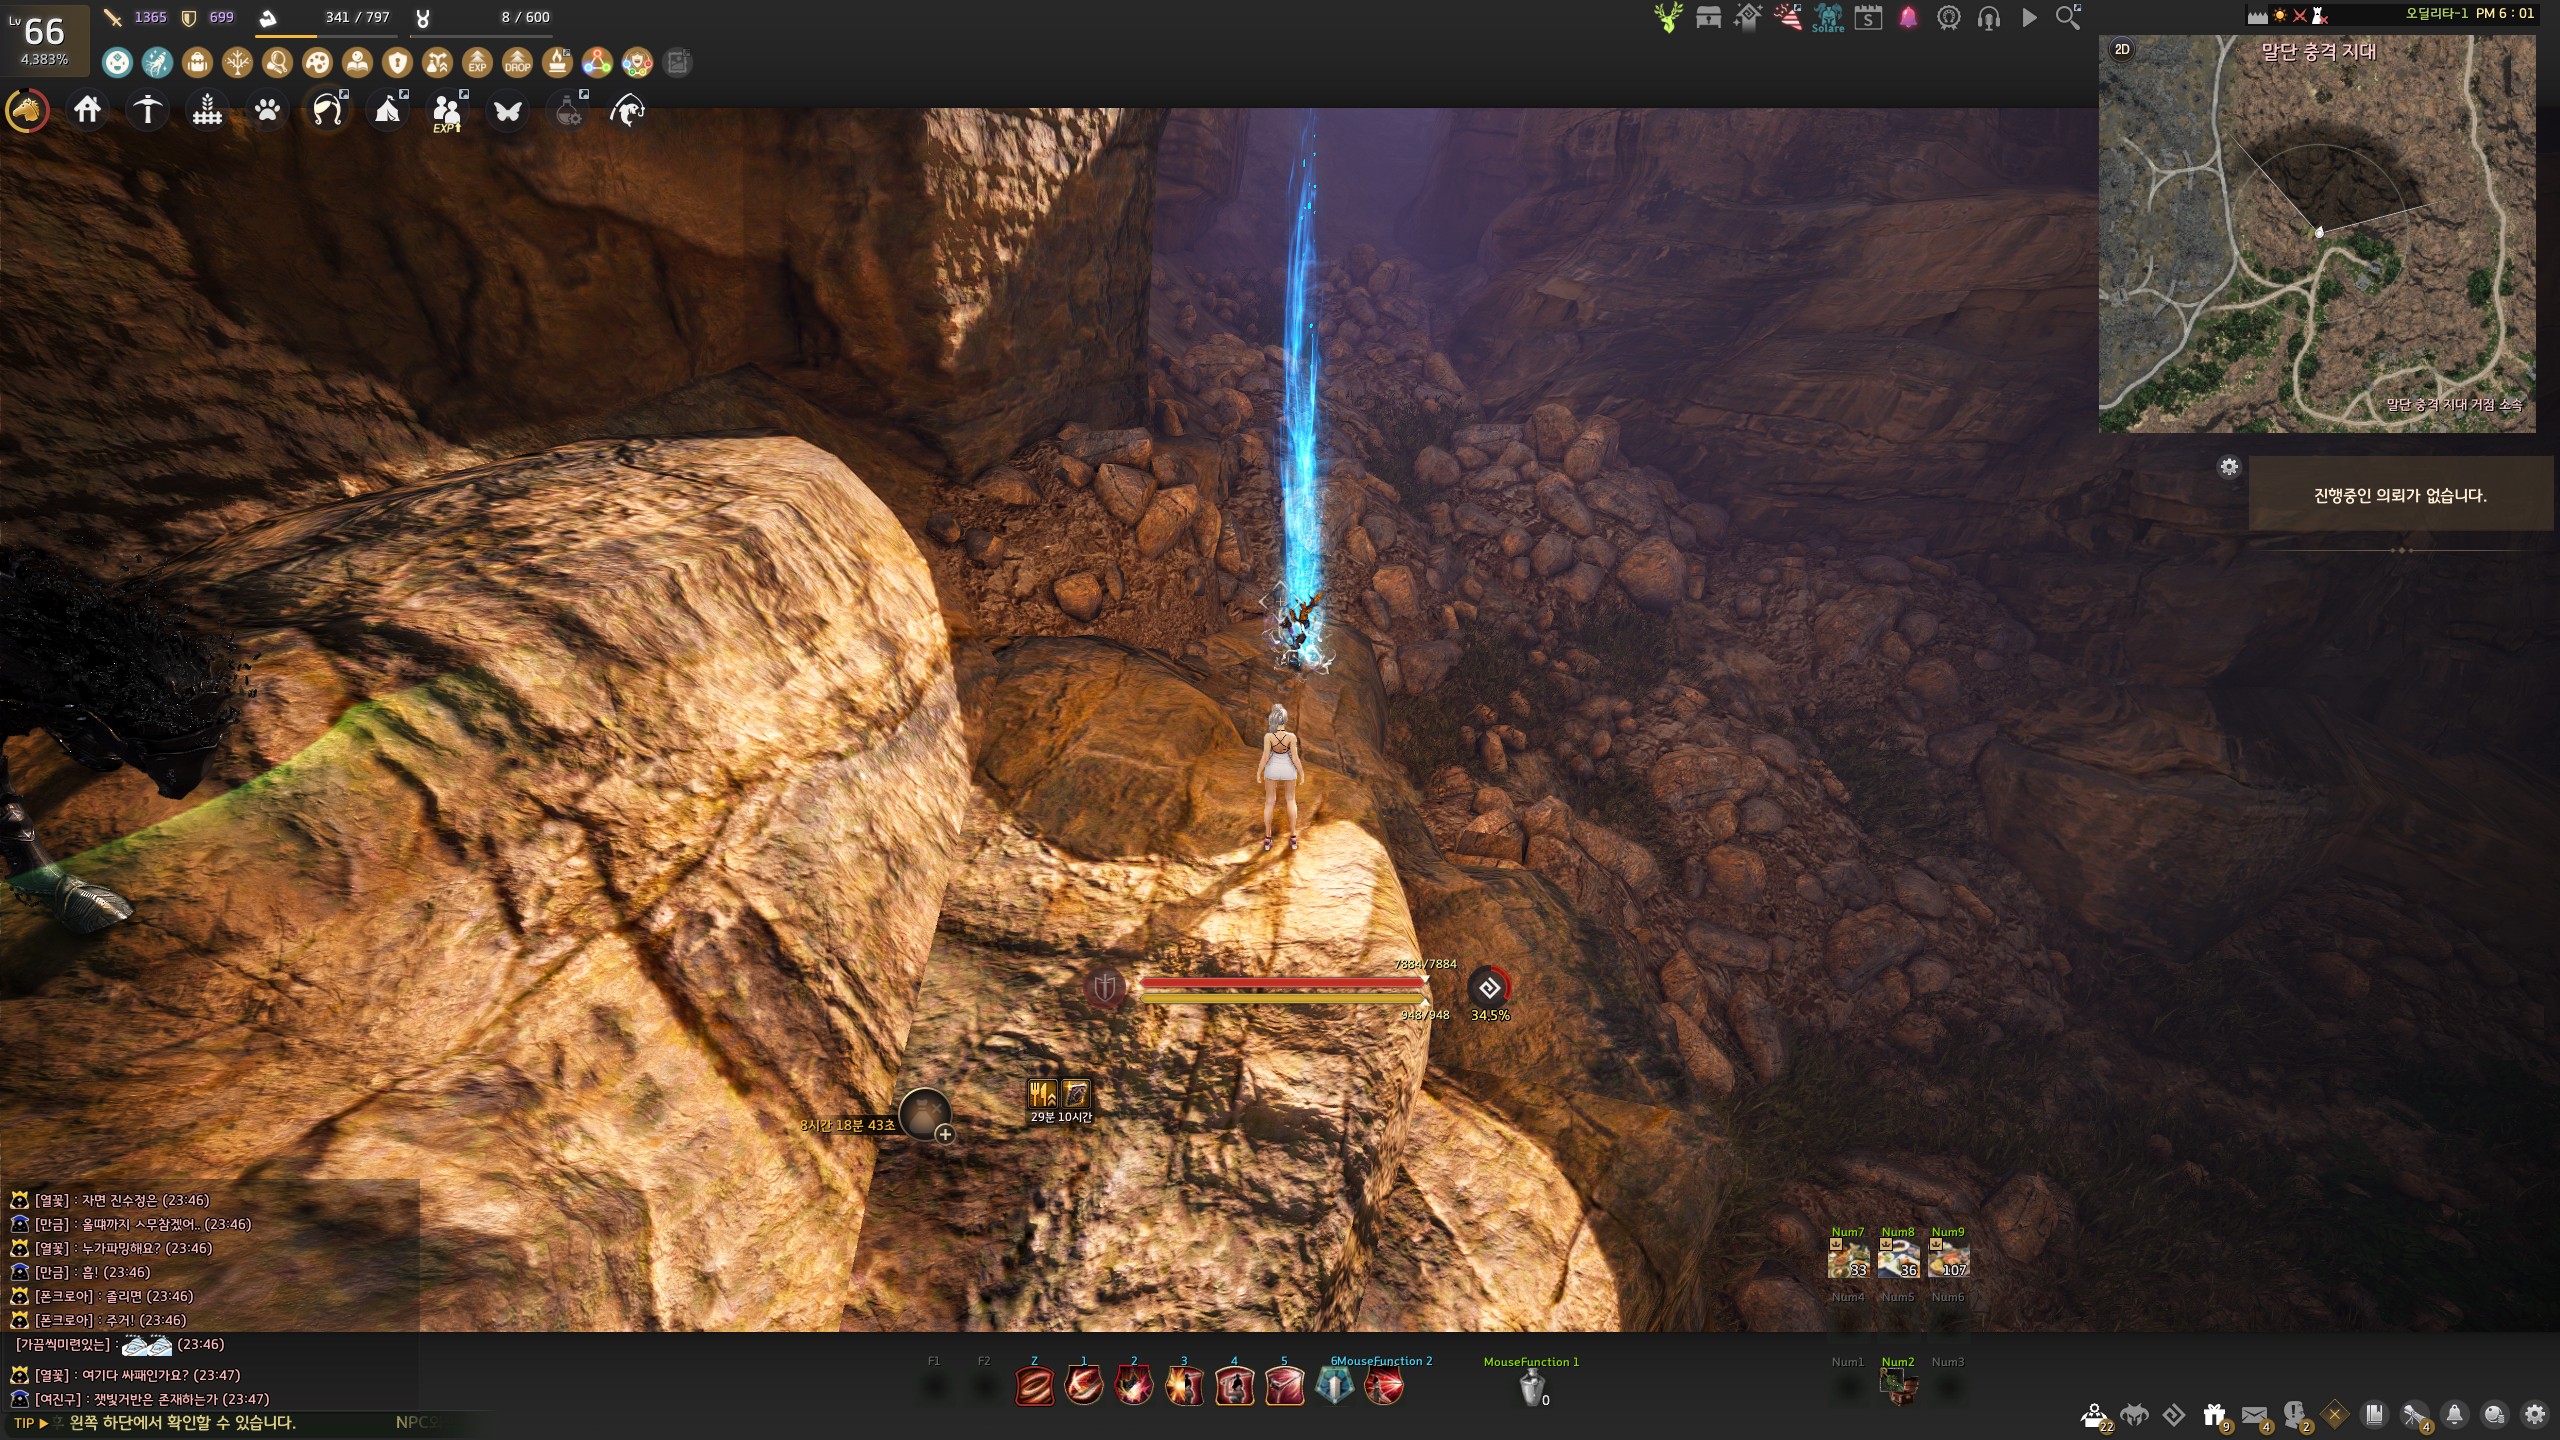The image size is (2560, 1440).
Task: Activate the number 4 skill slot
Action: point(1234,1387)
